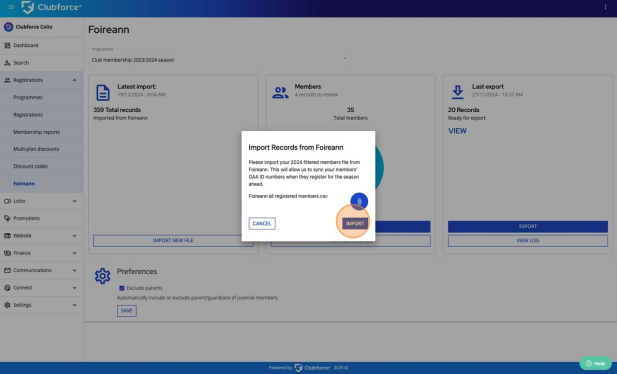The width and height of the screenshot is (617, 374).
Task: Click the Communications envelope icon in sidebar
Action: [x=7, y=270]
